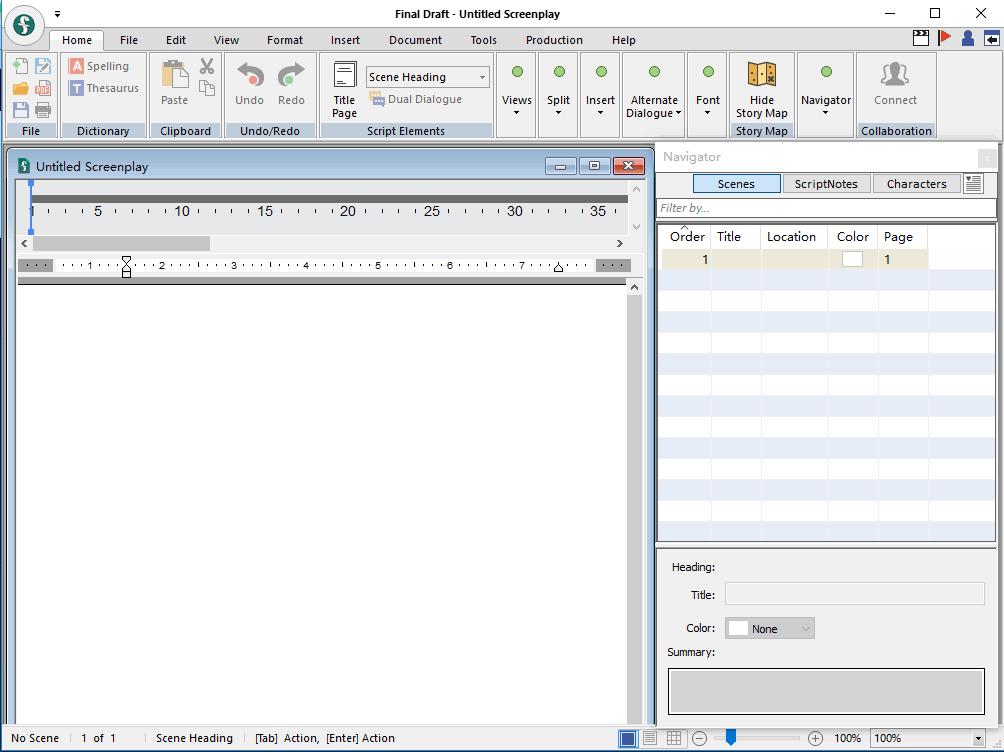Save the screenplay with the floppy disk icon
Screen dimensions: 1004x752
[20, 110]
